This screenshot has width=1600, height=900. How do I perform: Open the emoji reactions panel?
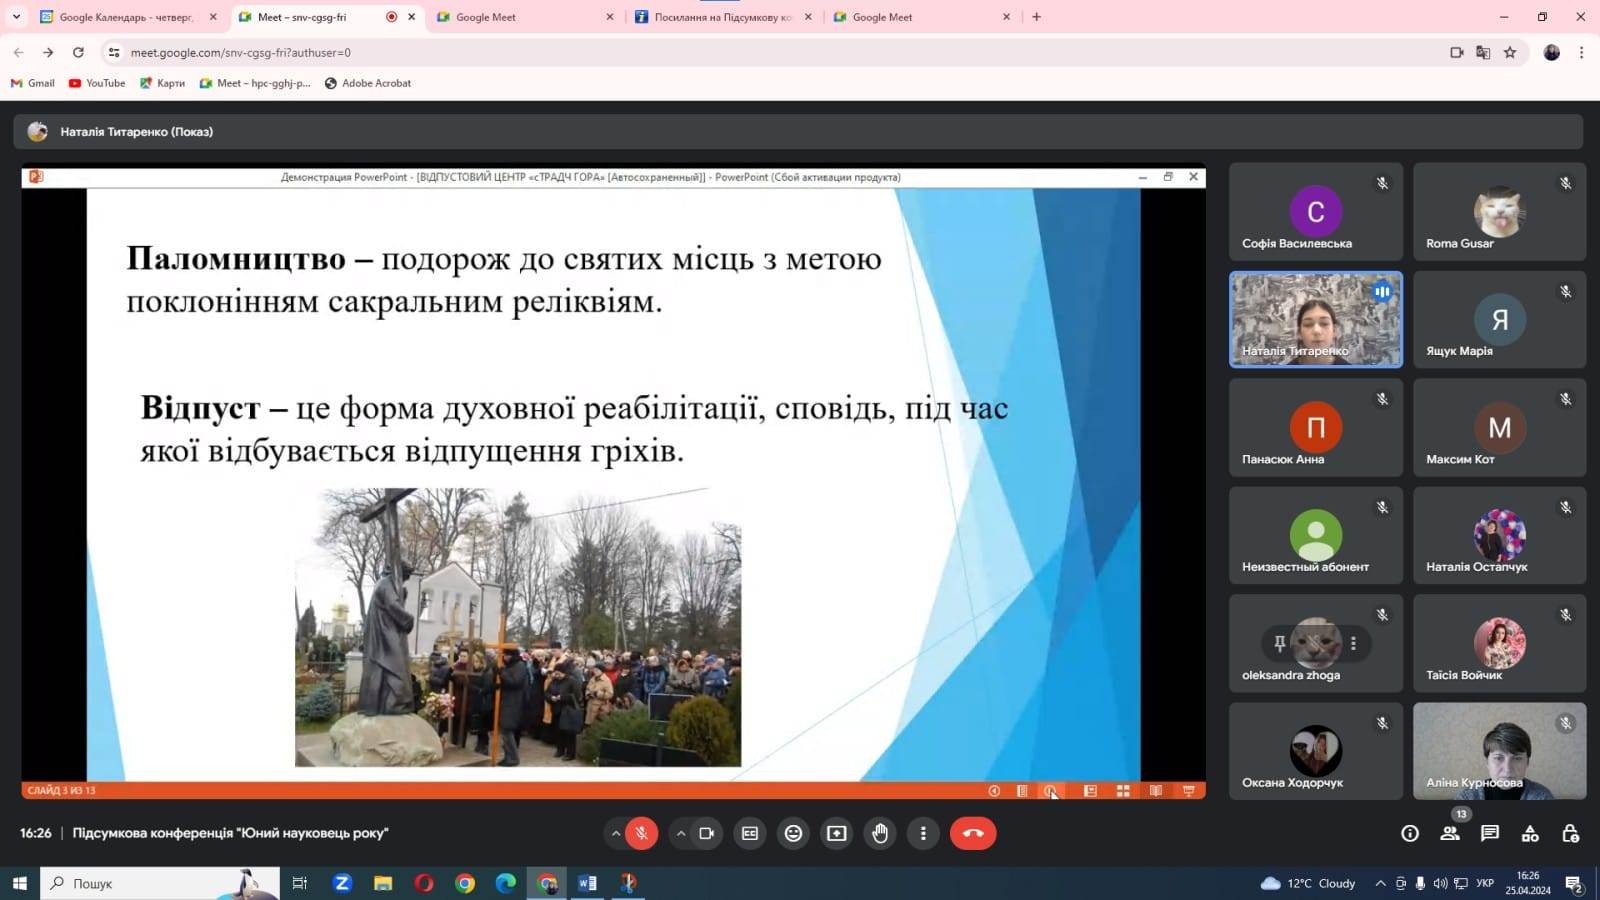click(x=793, y=833)
